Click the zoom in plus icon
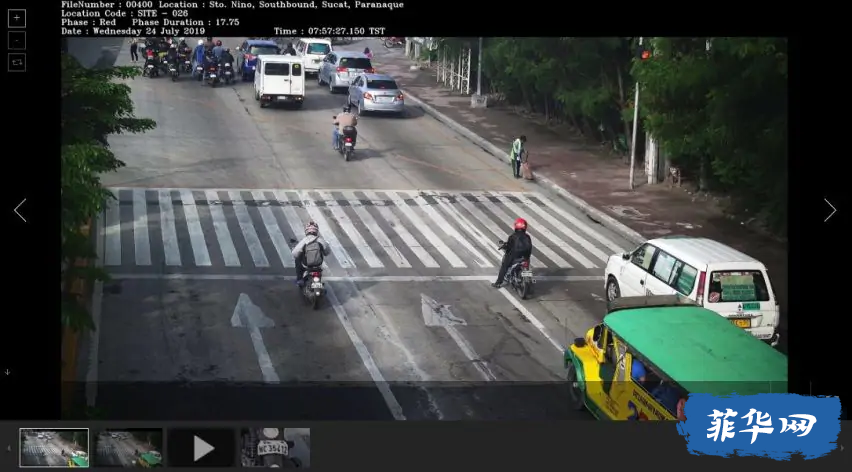The image size is (852, 472). click(17, 18)
